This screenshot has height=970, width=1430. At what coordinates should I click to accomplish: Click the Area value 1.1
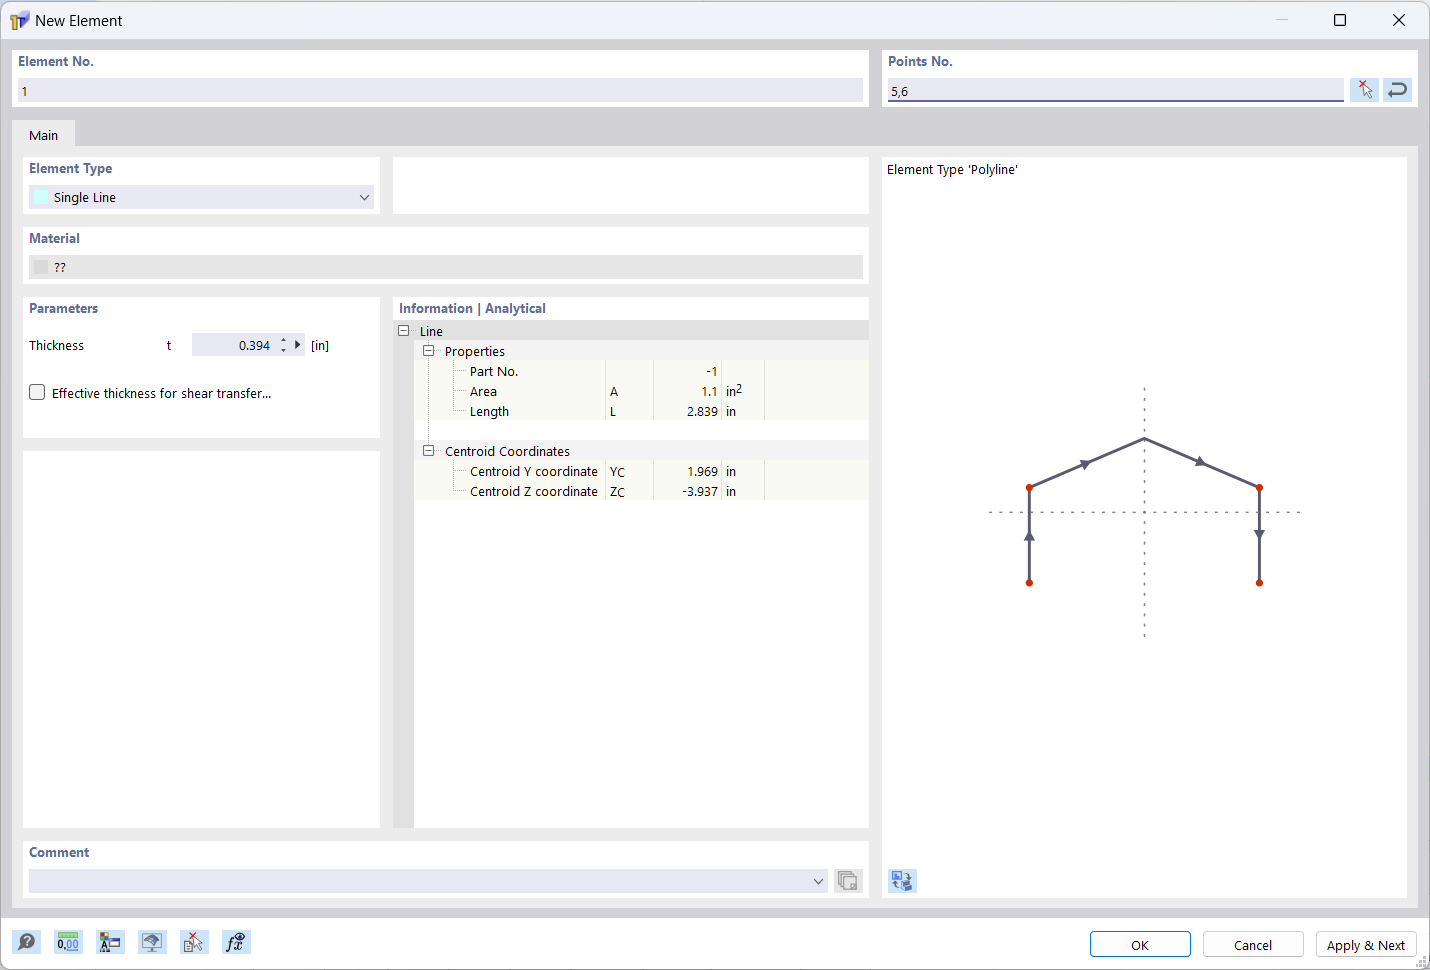[709, 391]
